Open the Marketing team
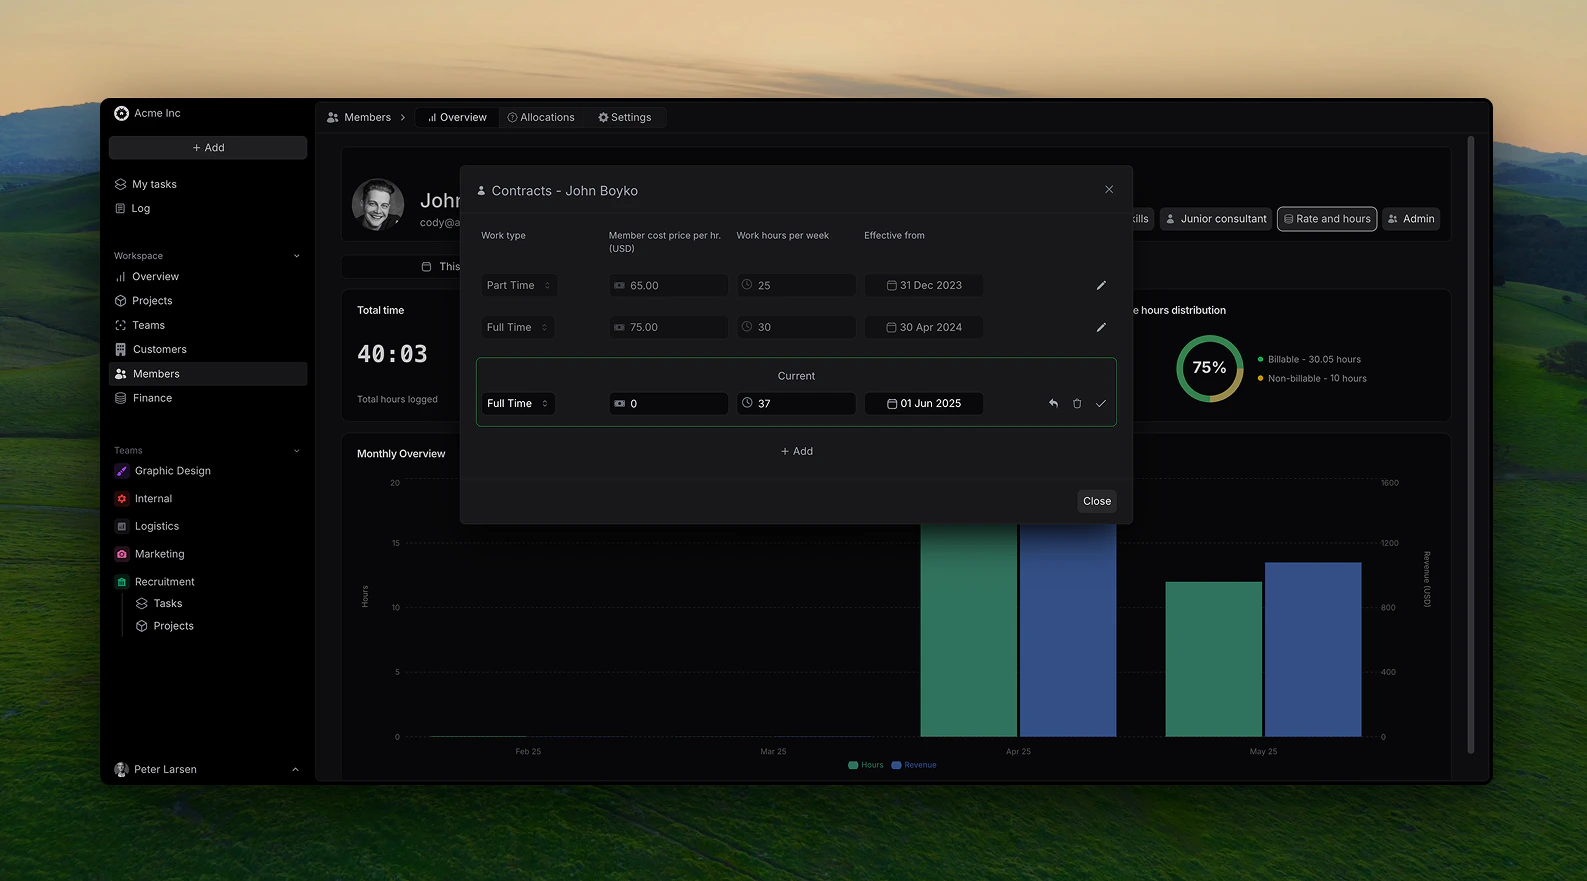 tap(159, 554)
